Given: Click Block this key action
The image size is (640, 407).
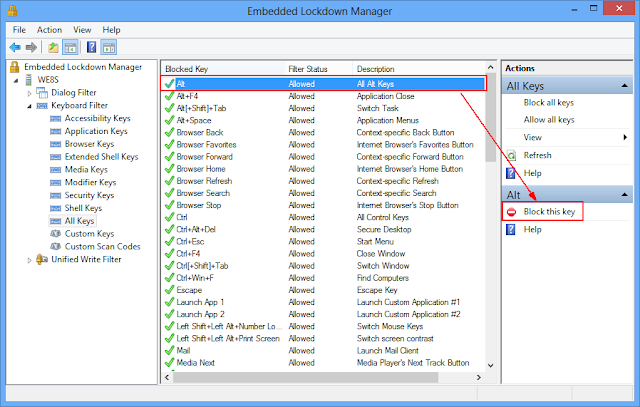Looking at the screenshot, I should coord(549,211).
